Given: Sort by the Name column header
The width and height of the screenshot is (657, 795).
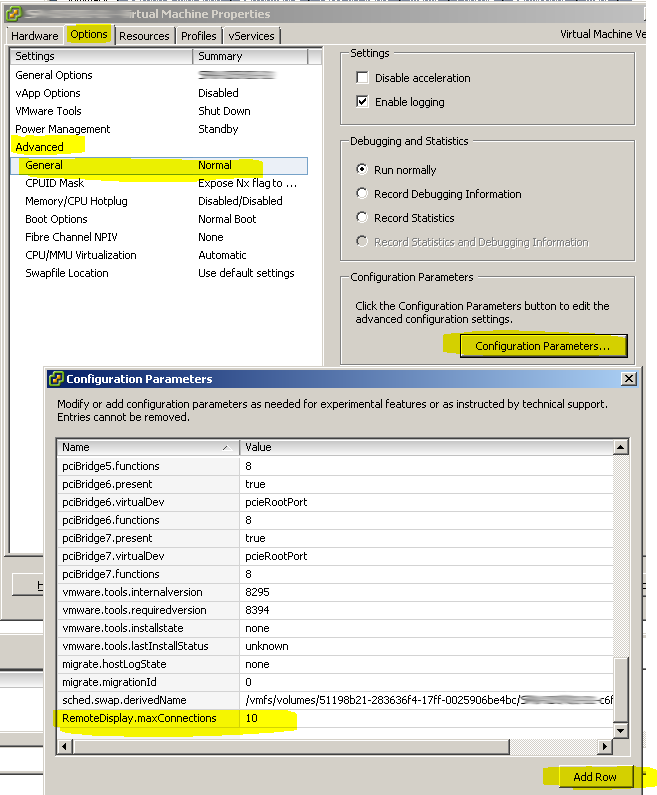Looking at the screenshot, I should click(148, 447).
